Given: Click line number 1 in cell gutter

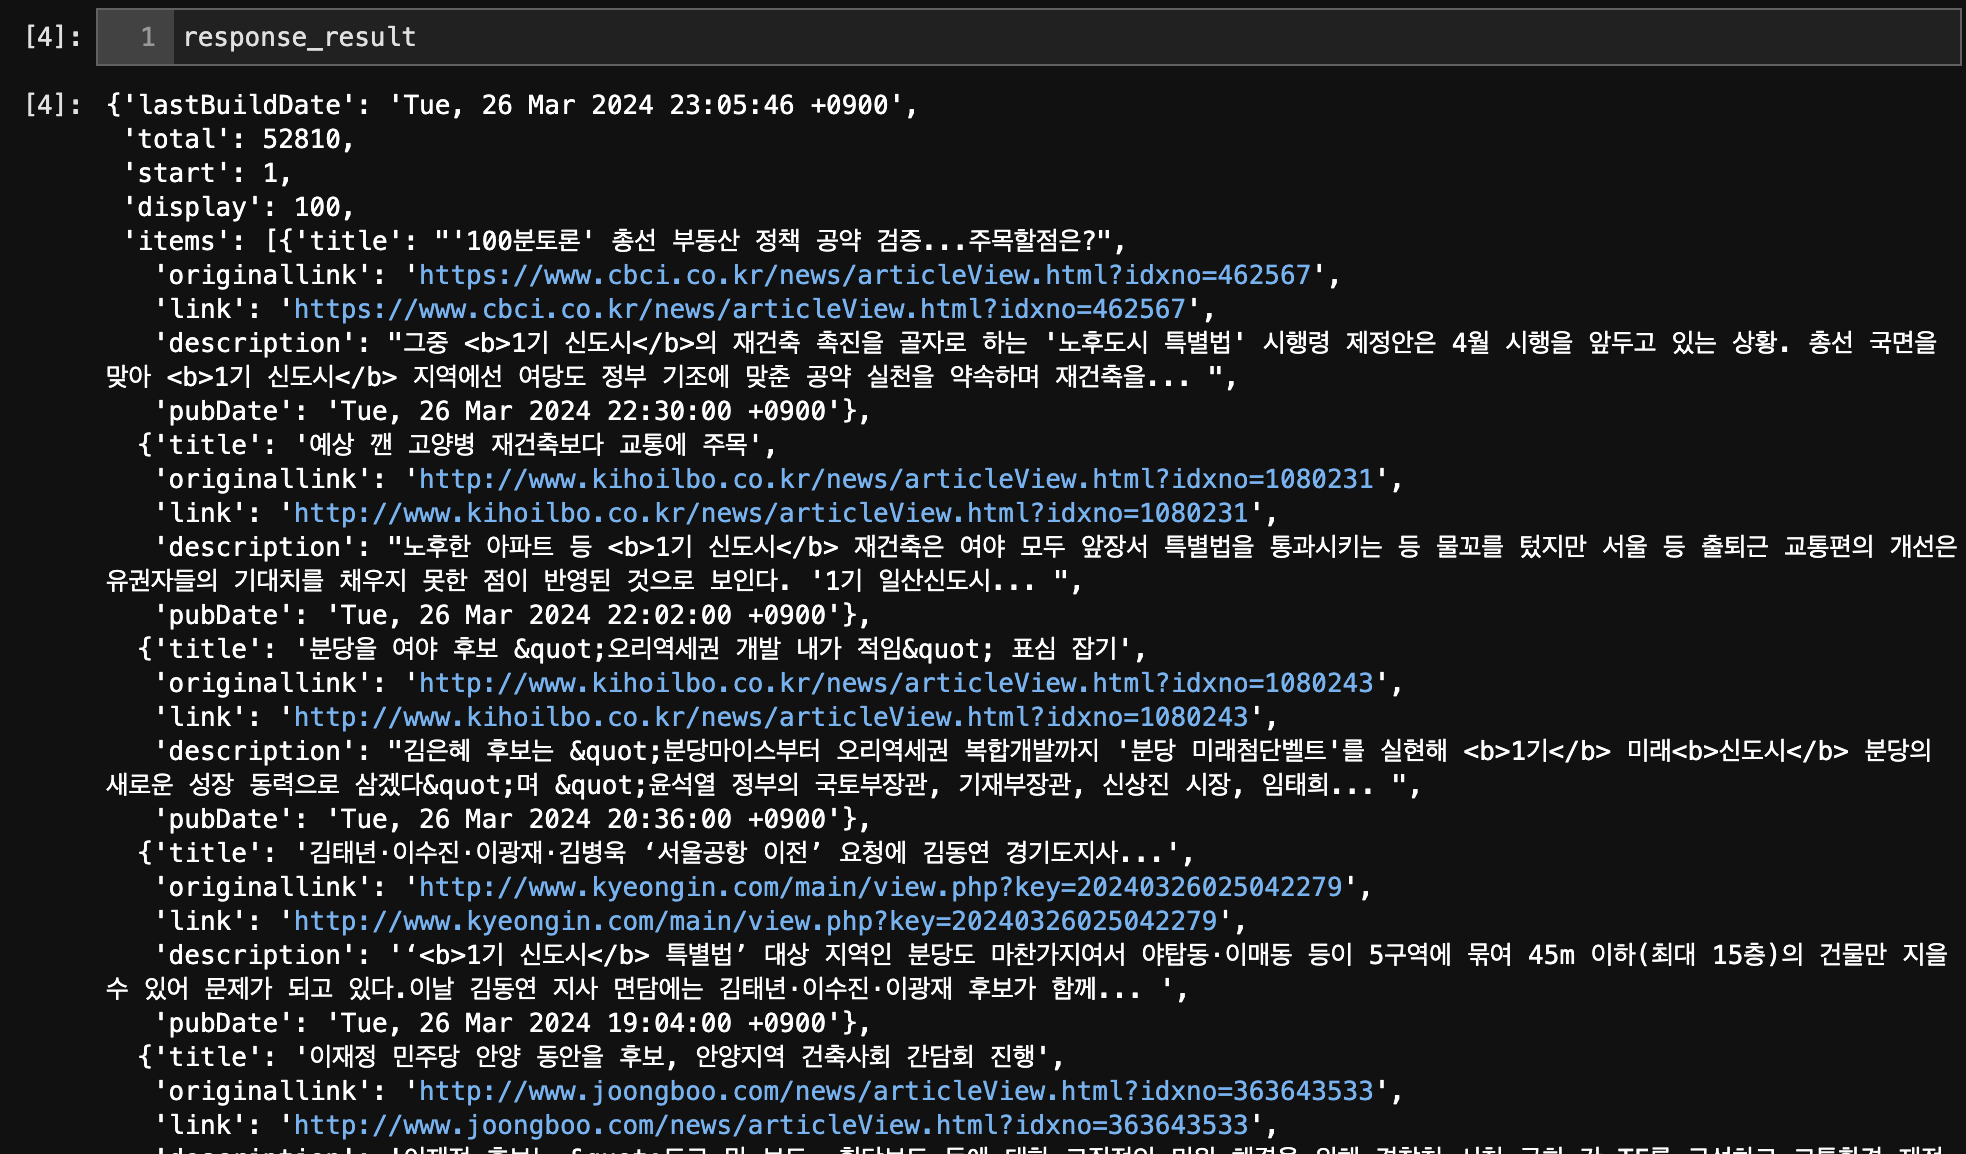Looking at the screenshot, I should (x=147, y=37).
